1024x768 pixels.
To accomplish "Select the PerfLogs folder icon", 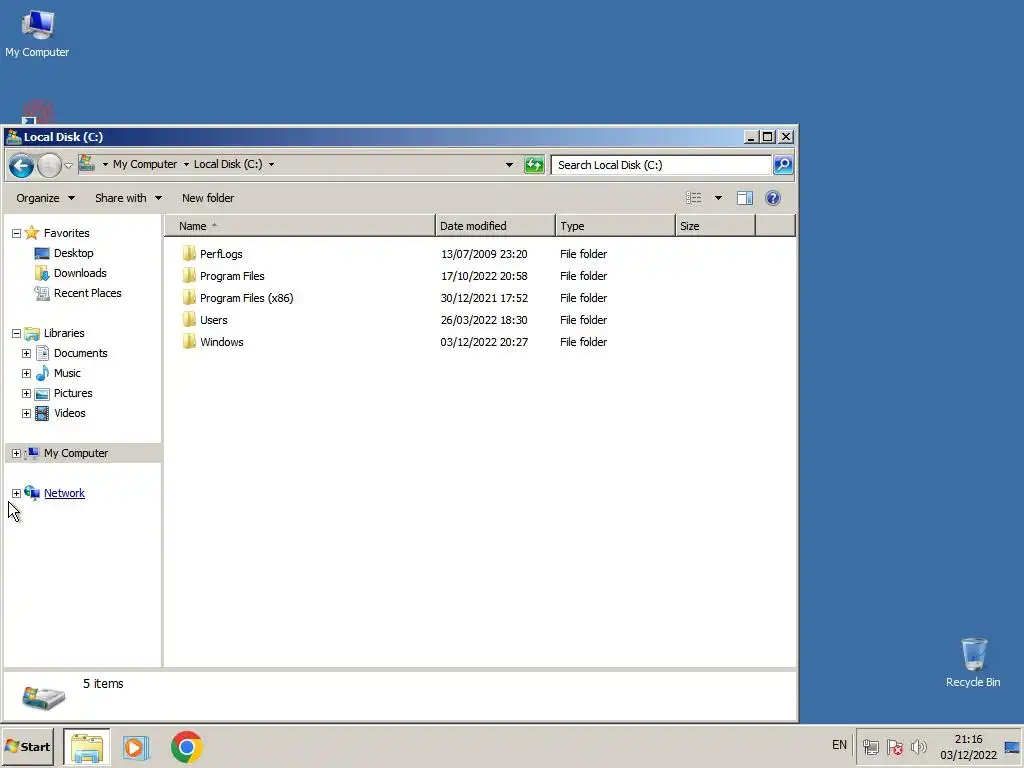I will coord(189,253).
